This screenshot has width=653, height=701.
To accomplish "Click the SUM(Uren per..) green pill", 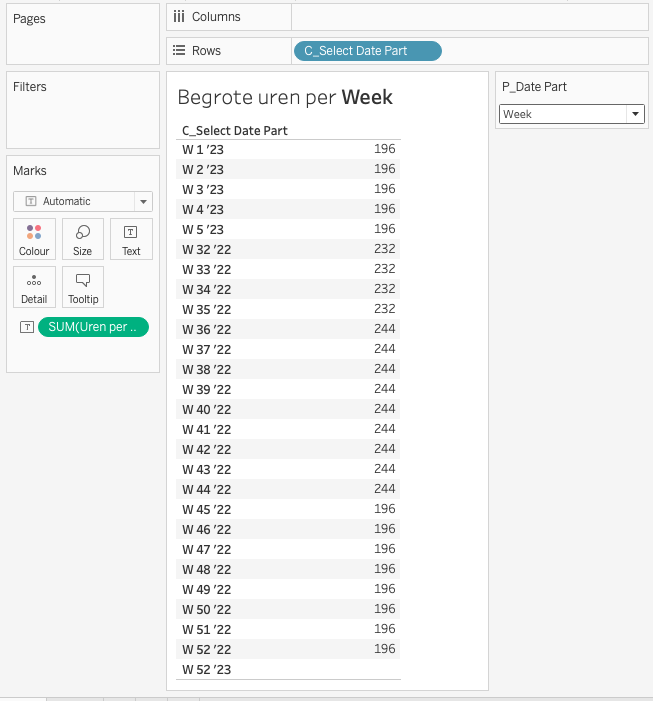I will tap(93, 327).
